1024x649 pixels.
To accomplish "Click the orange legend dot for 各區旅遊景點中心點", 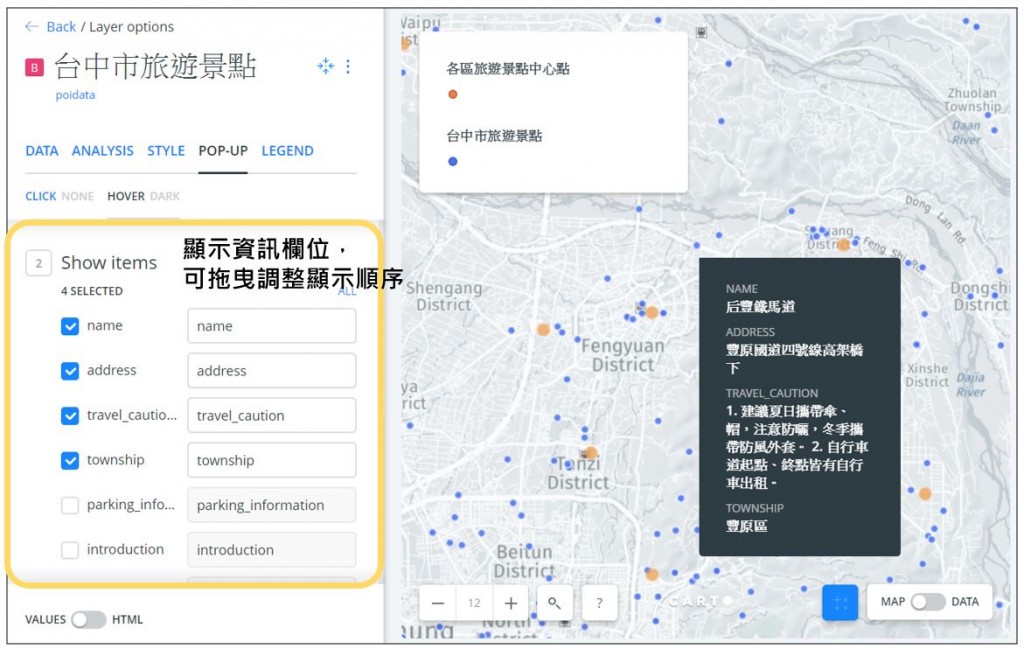I will [x=453, y=95].
